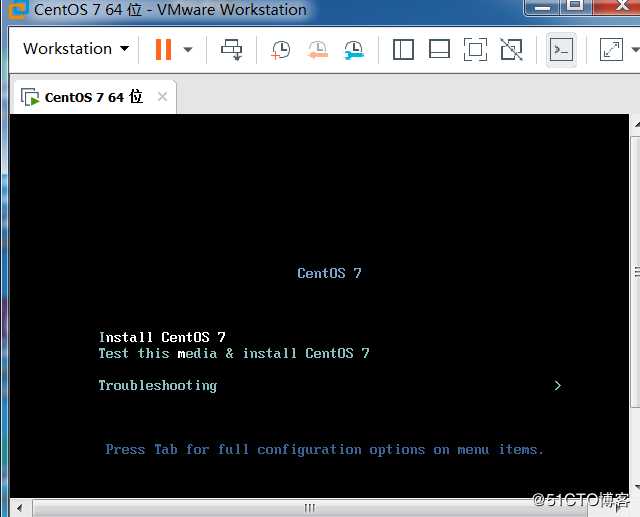
Task: Click the Press Tab hint text
Action: click(x=324, y=449)
